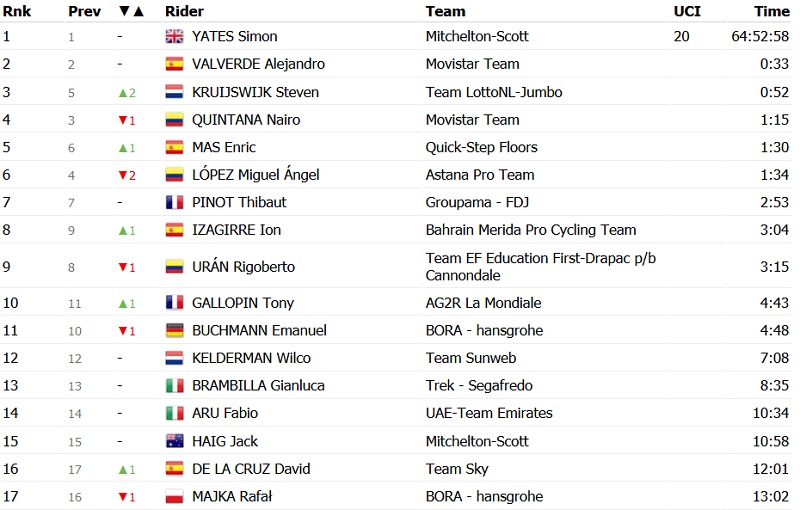Open Mitchelton-Scott team link in first row
This screenshot has width=800, height=510.
pos(477,37)
